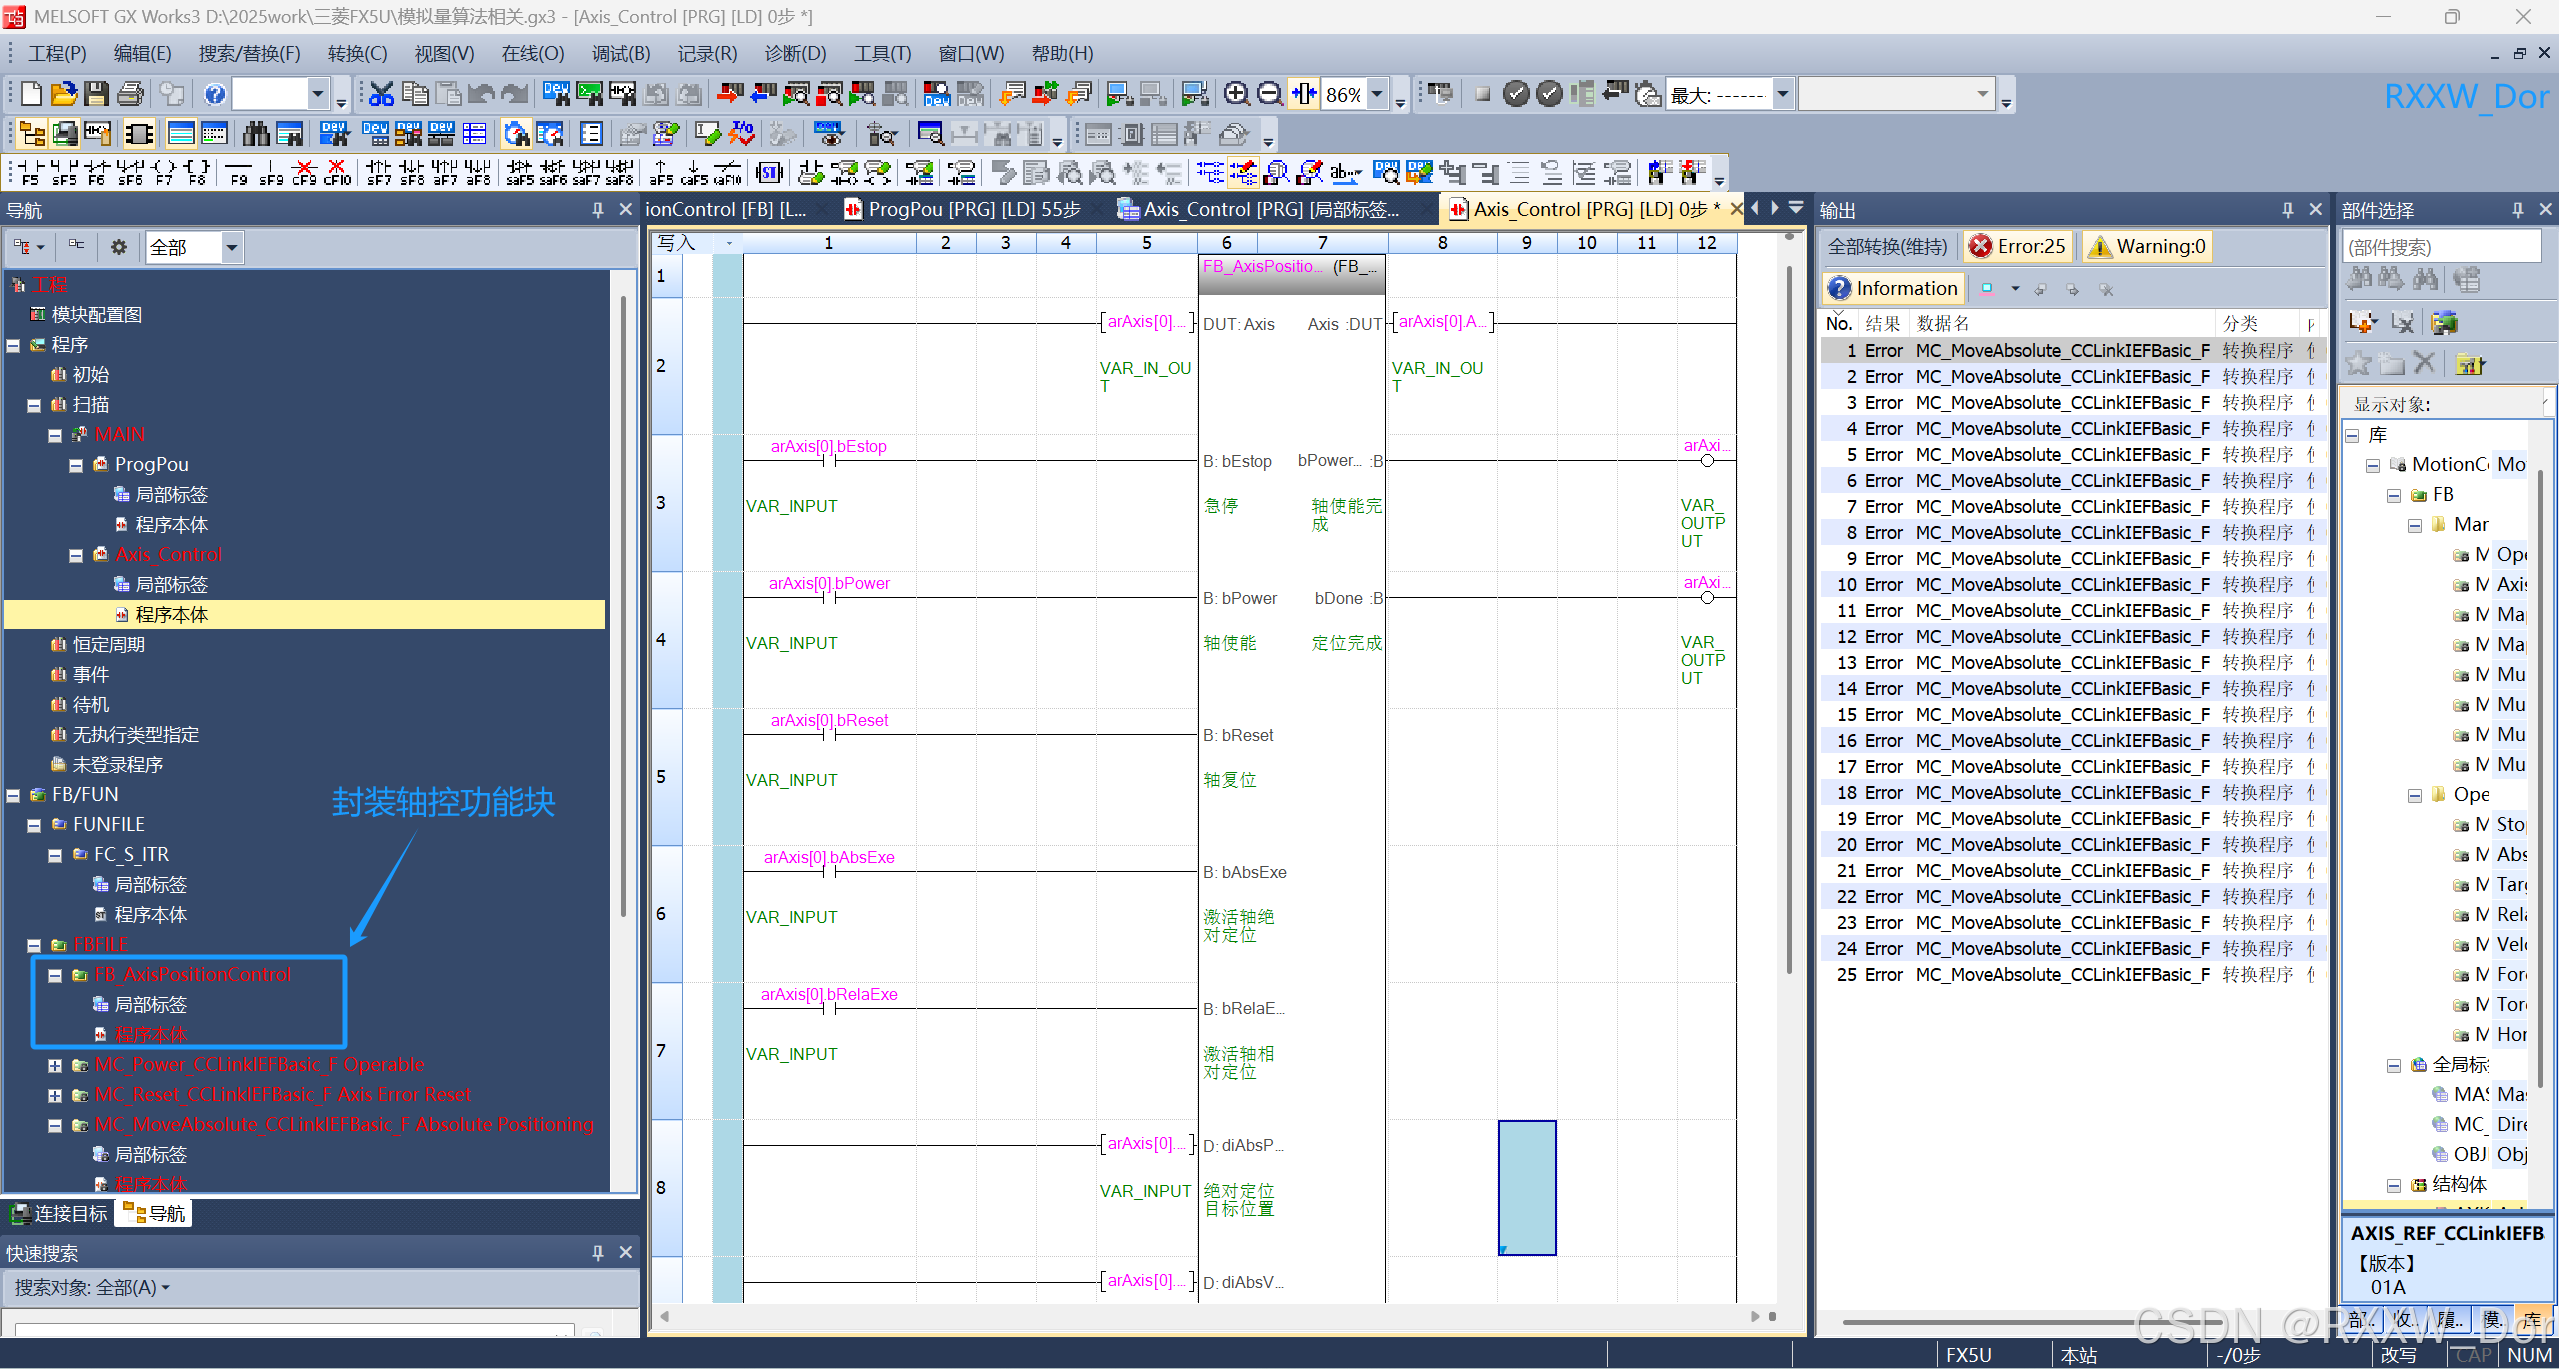Click the 连接目标 tab button

[59, 1213]
